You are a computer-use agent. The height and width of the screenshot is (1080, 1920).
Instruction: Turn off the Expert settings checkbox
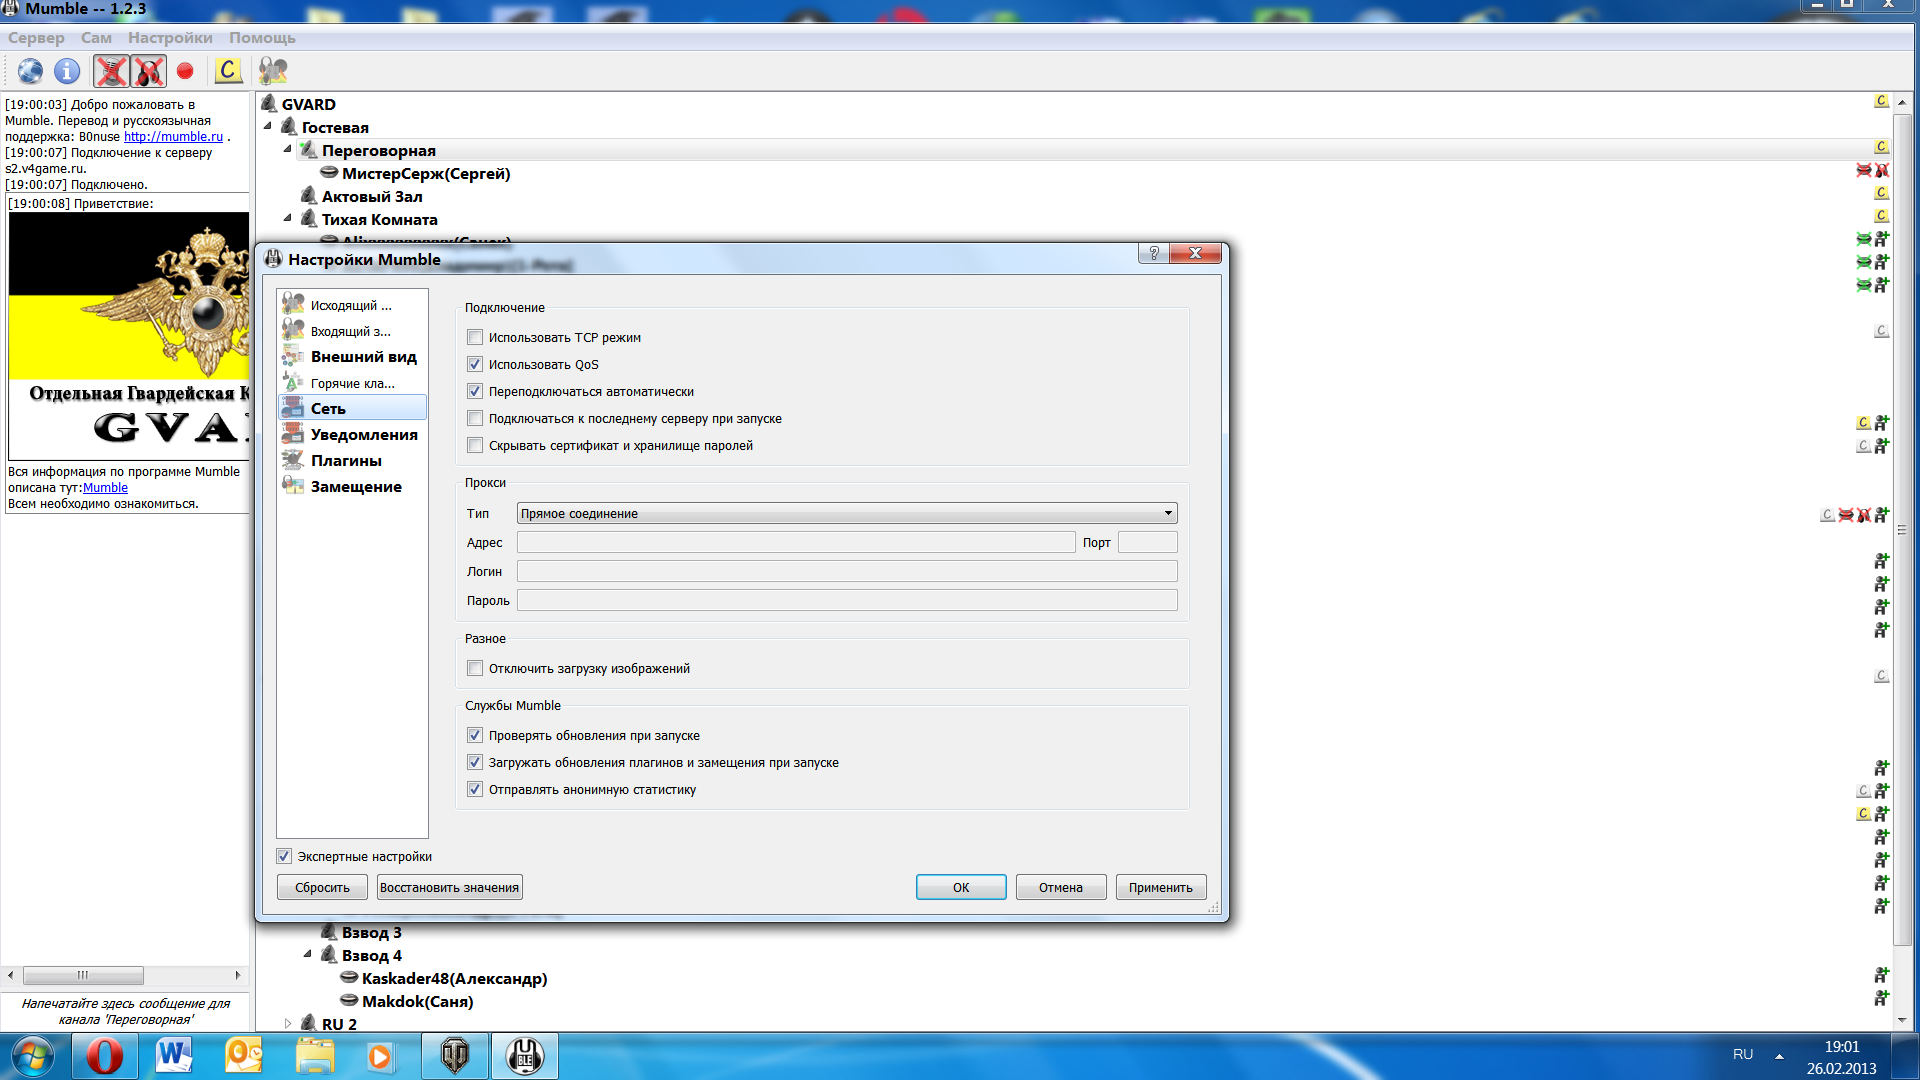coord(284,857)
